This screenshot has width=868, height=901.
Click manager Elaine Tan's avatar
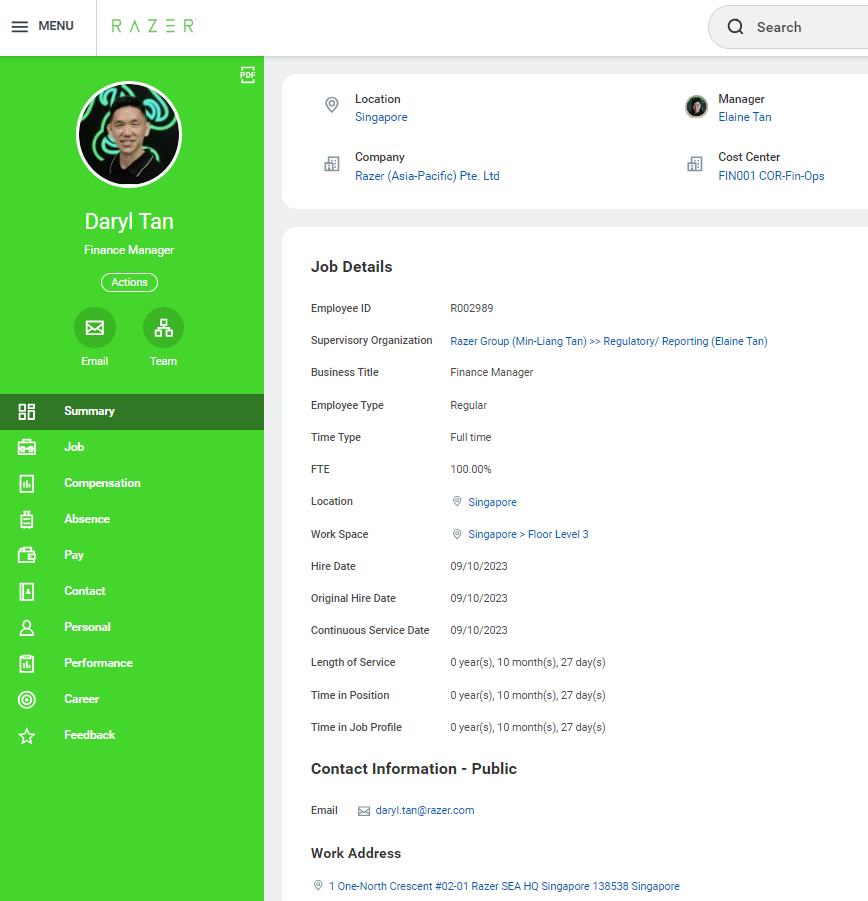click(x=696, y=106)
